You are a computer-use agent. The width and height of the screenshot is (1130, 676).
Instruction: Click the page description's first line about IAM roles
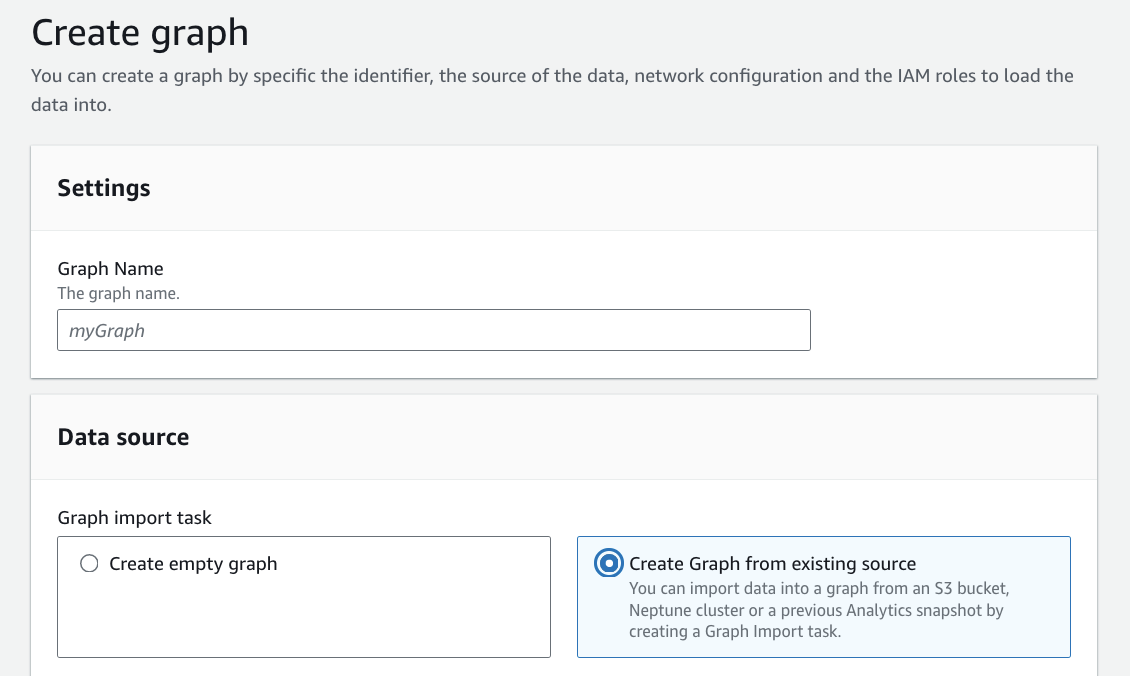552,76
